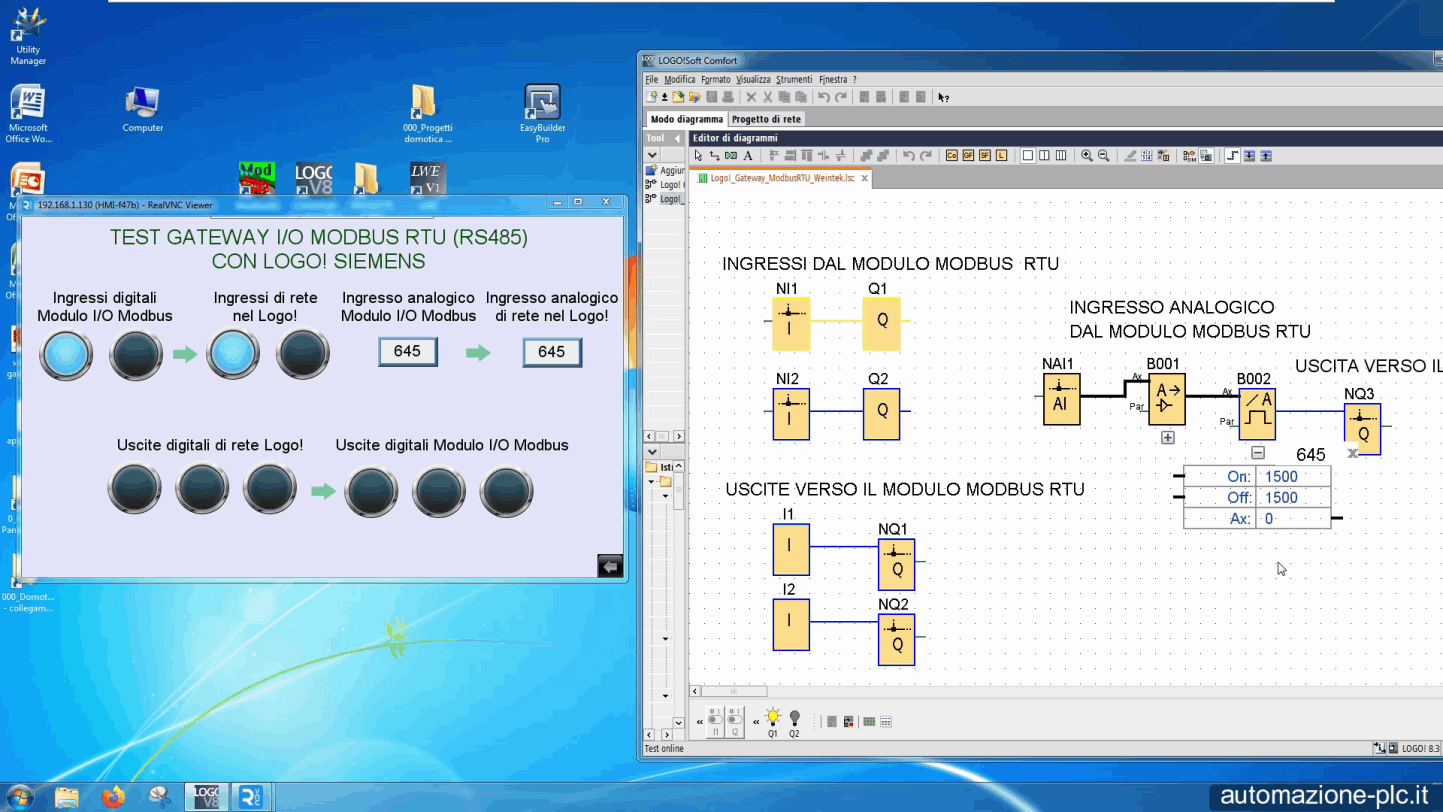Click the green data table icon

[869, 721]
